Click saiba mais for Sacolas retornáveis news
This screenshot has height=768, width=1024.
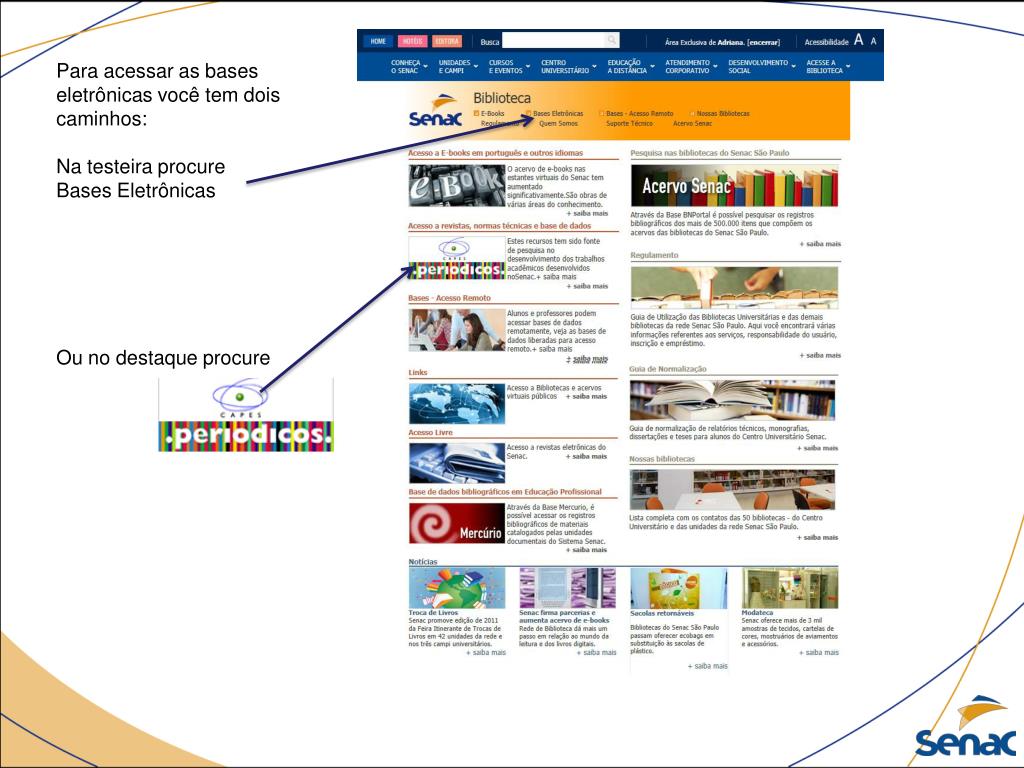(x=707, y=666)
